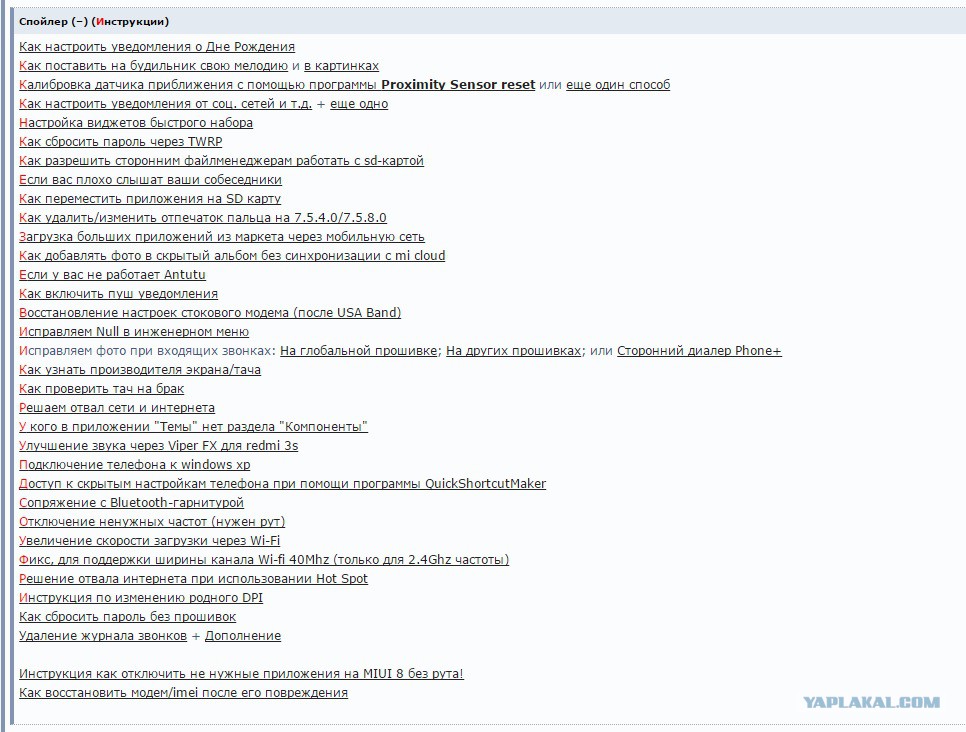Viewport: 966px width, 732px height.
Task: Open 'Как восстановить модем/imei' link
Action: pyautogui.click(x=183, y=693)
